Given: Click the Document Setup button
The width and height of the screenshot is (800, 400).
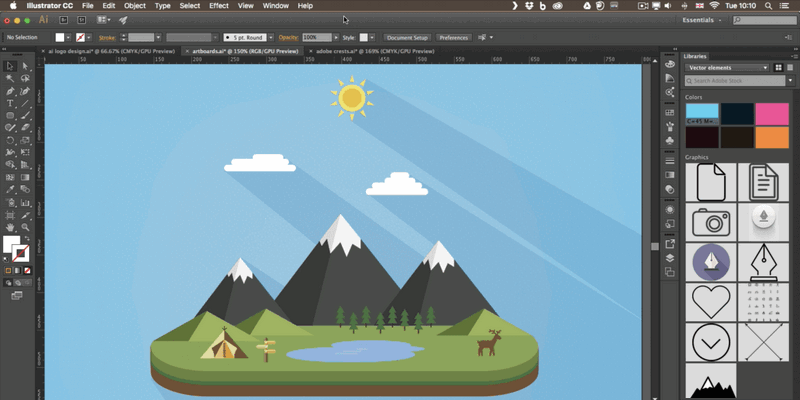Looking at the screenshot, I should click(x=407, y=37).
